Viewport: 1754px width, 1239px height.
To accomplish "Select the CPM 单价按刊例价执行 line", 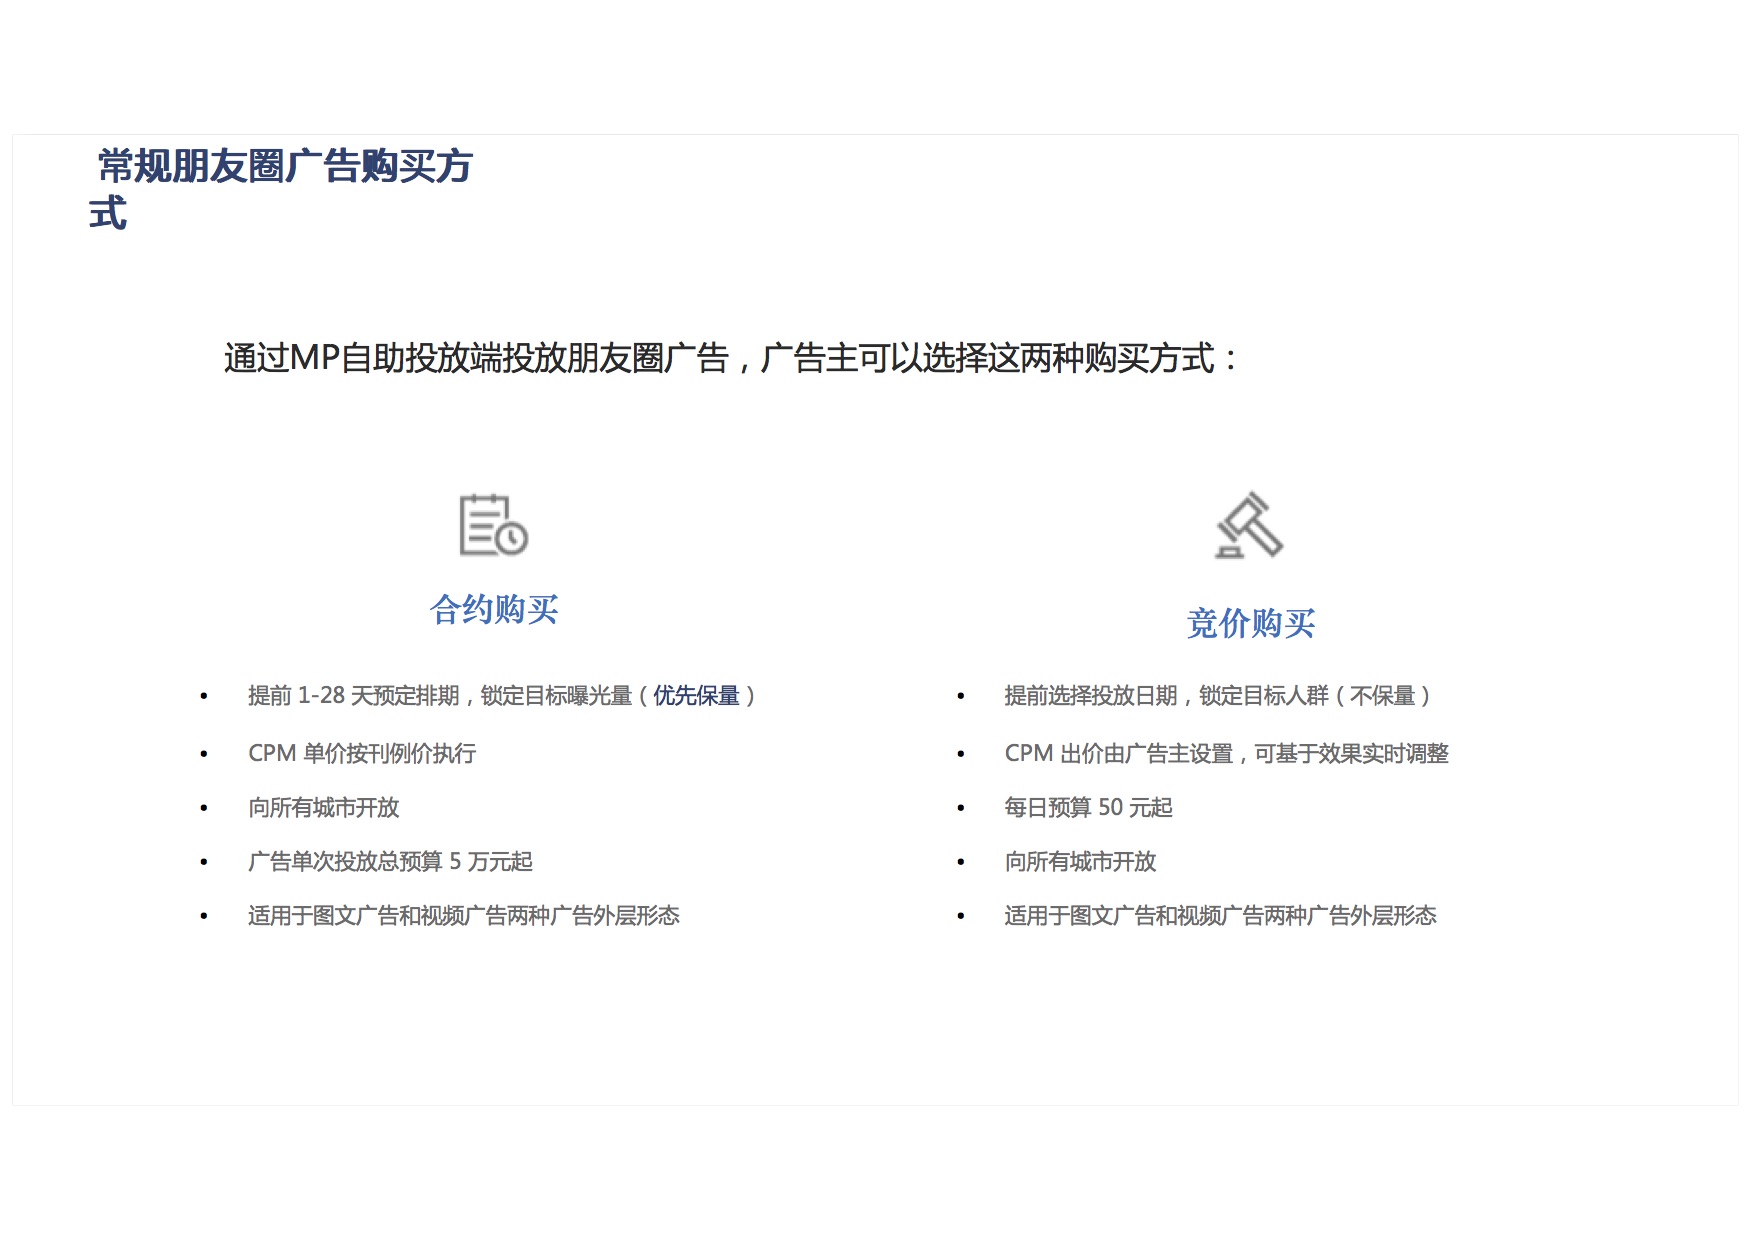I will click(x=362, y=753).
